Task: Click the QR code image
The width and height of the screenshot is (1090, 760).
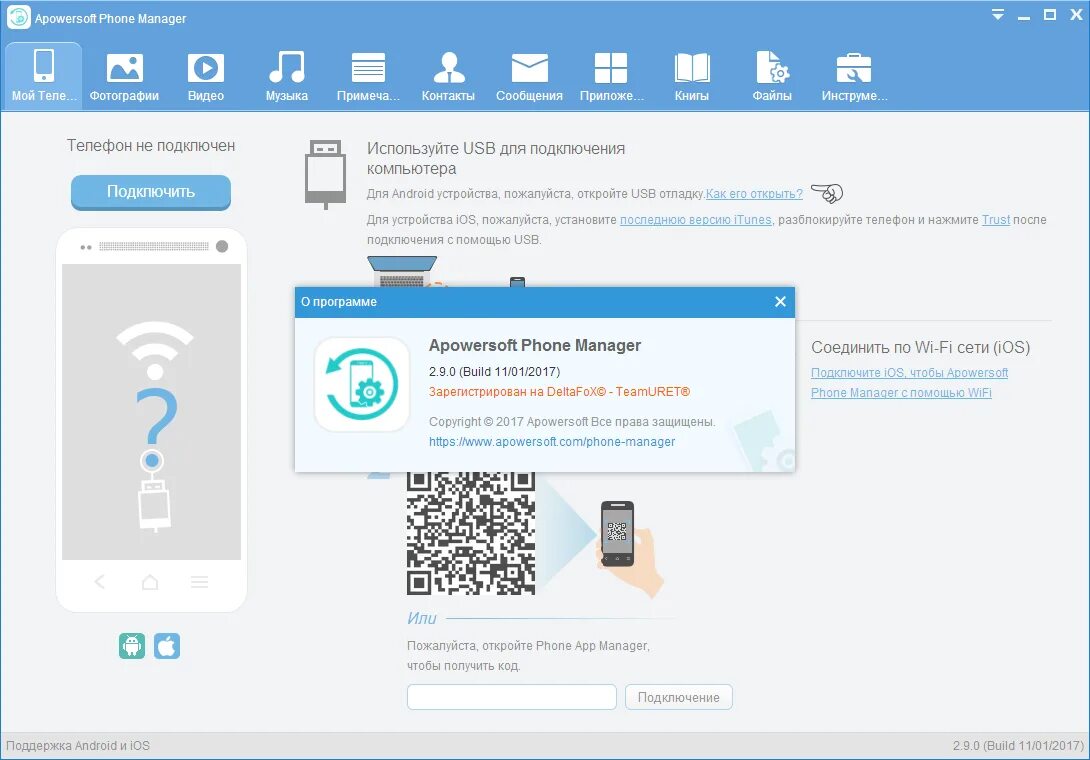Action: (x=471, y=533)
